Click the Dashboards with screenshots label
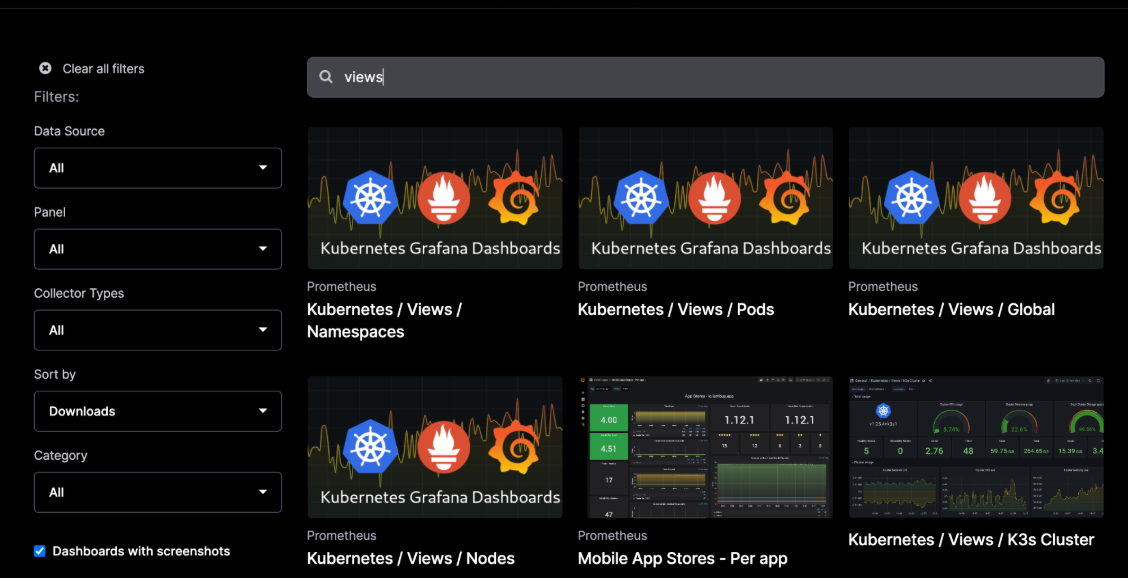 pyautogui.click(x=142, y=551)
